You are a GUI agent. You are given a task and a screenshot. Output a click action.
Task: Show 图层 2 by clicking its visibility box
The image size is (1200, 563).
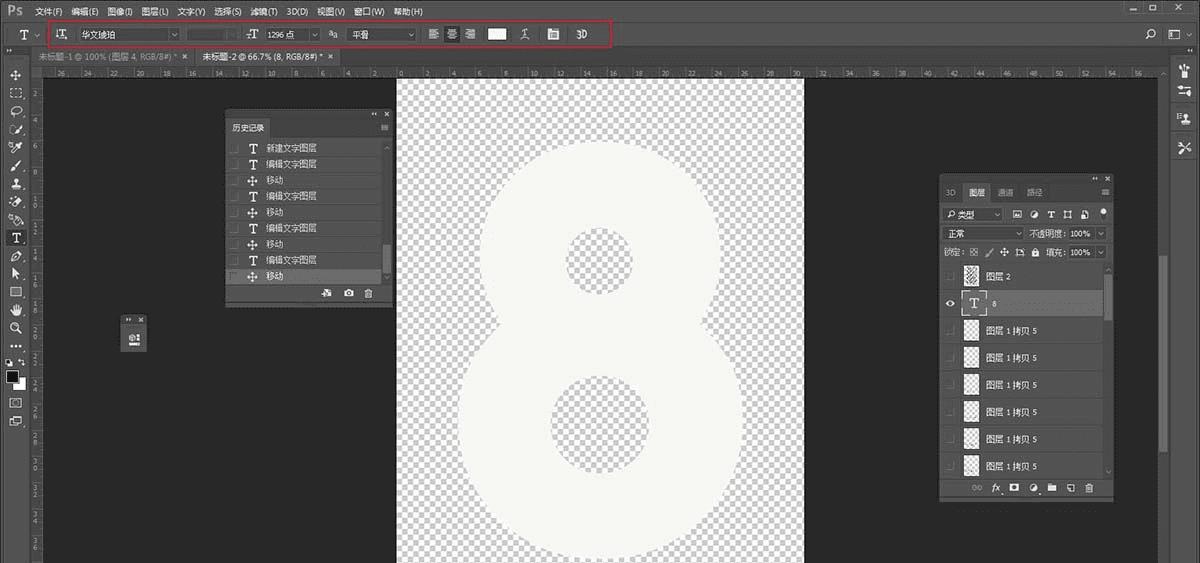[950, 277]
